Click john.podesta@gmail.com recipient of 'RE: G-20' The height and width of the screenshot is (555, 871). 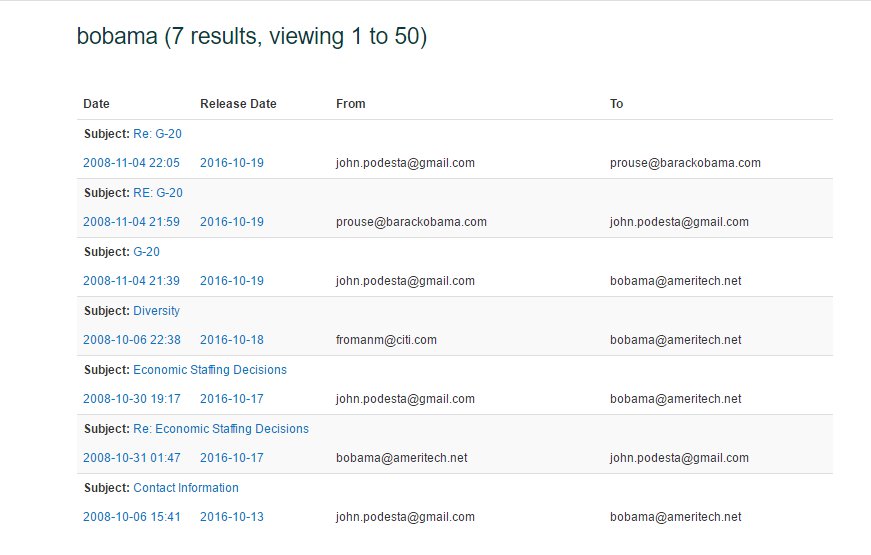(679, 222)
